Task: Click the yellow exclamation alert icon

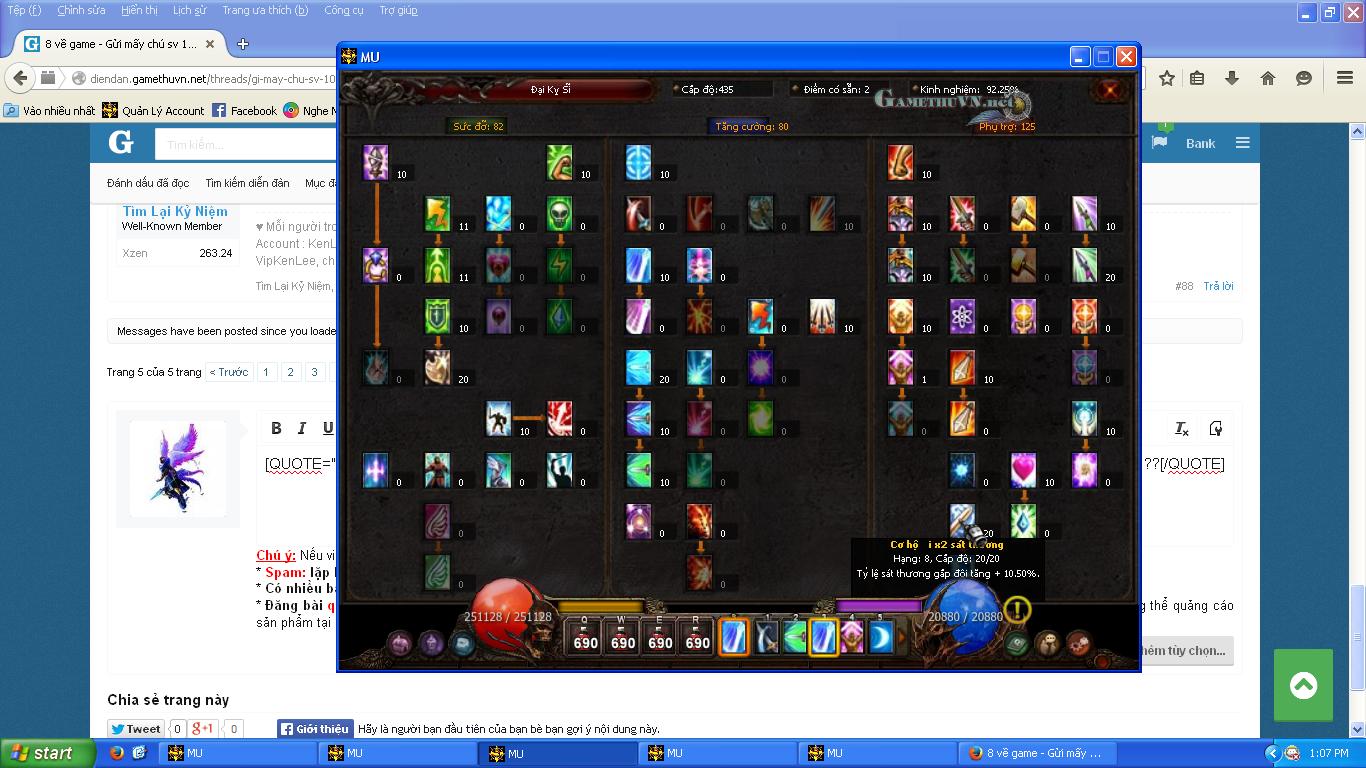Action: pos(1016,609)
